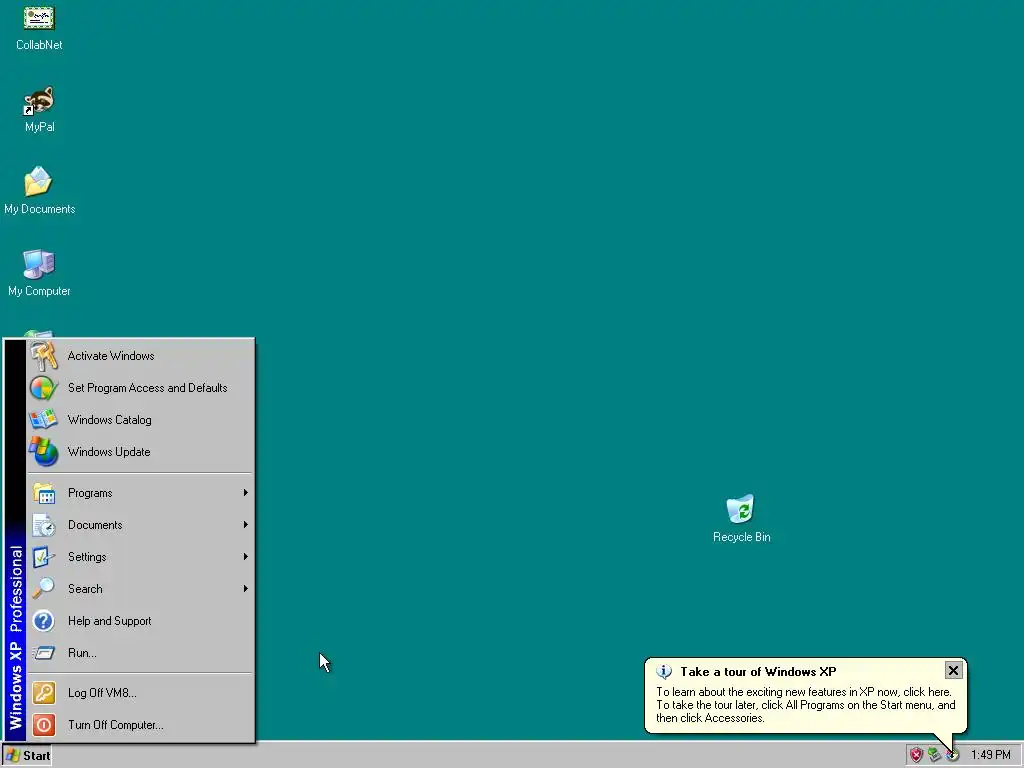The image size is (1024, 768).
Task: Click the Help and Support question mark icon
Action: [x=44, y=621]
